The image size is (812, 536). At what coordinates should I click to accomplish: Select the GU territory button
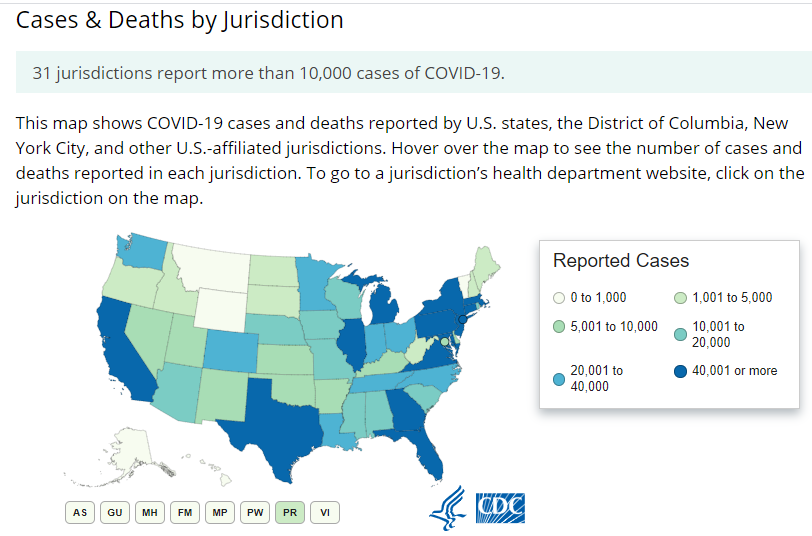point(115,513)
